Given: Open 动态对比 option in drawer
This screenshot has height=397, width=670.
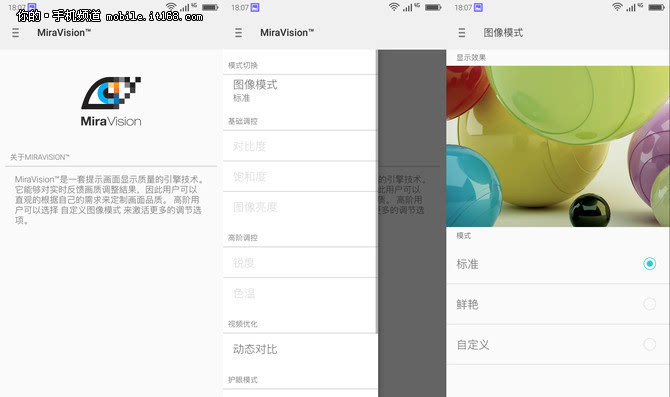Looking at the screenshot, I should coord(300,349).
